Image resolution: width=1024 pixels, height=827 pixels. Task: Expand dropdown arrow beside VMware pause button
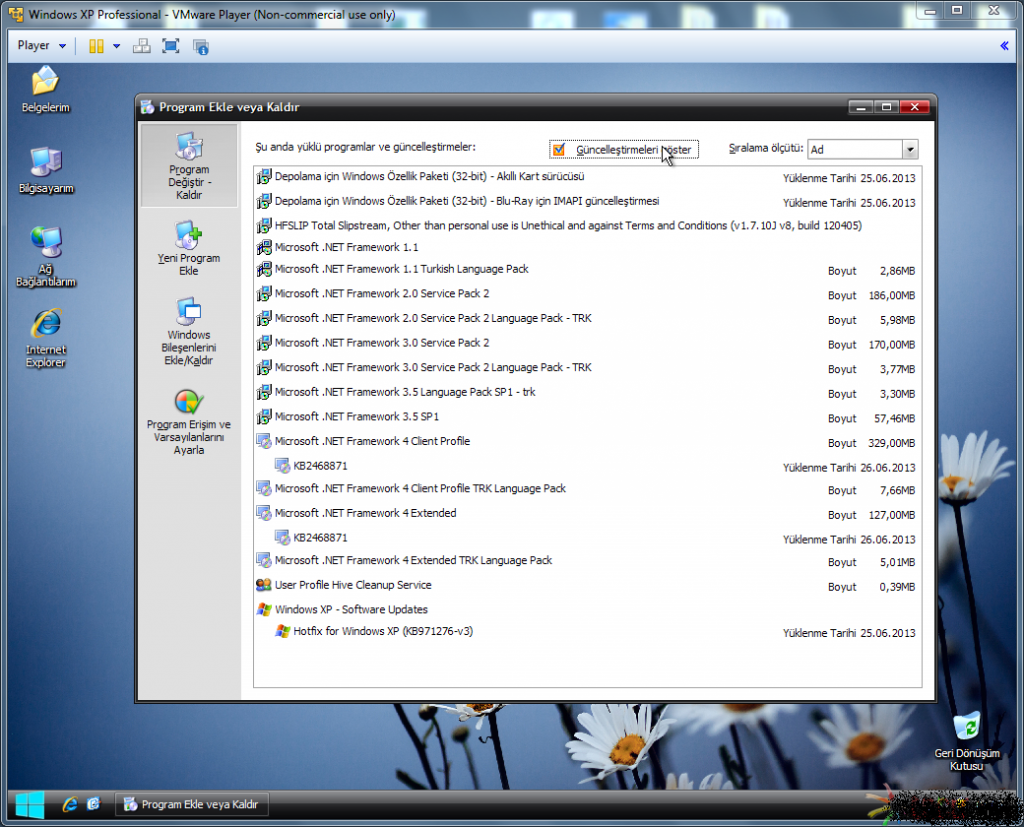click(x=117, y=46)
